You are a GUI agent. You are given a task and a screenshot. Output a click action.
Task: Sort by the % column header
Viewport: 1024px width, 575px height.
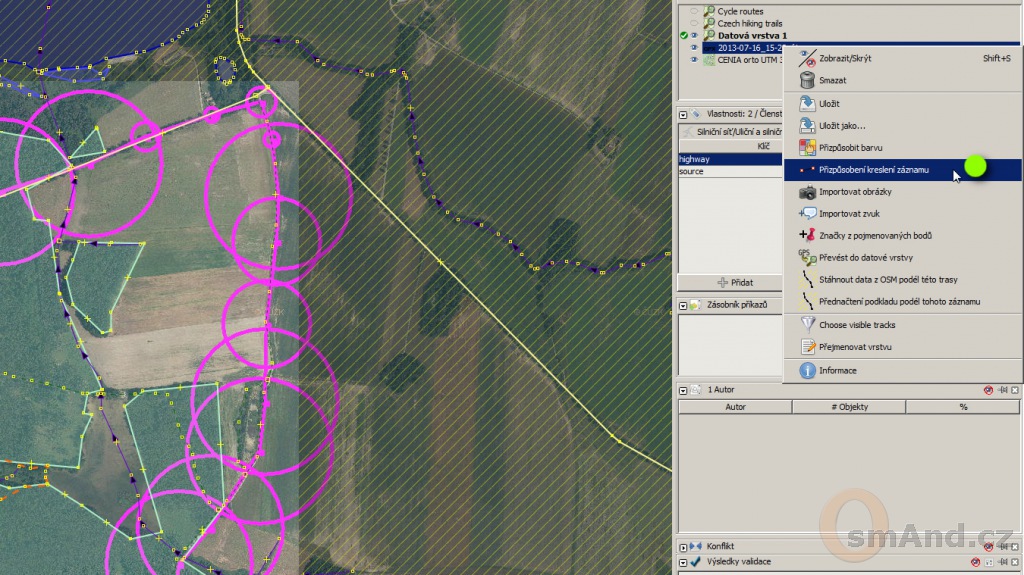(x=963, y=407)
